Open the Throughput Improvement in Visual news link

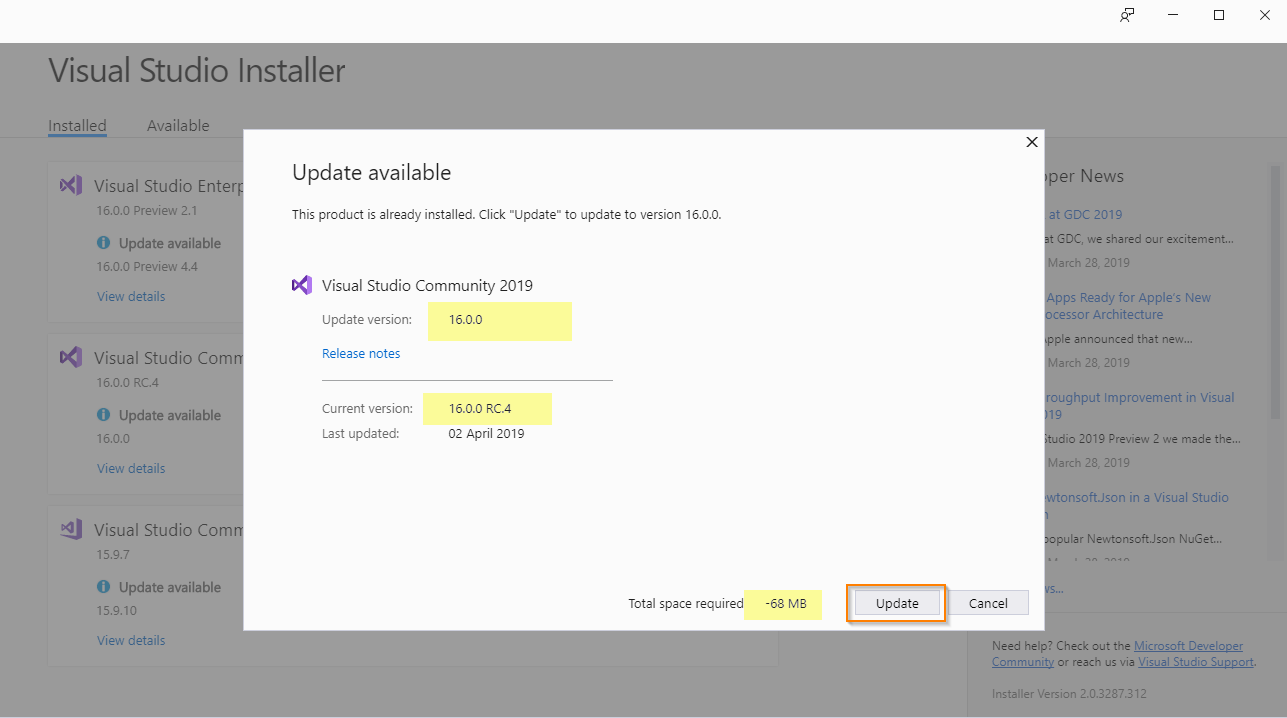(x=1140, y=406)
